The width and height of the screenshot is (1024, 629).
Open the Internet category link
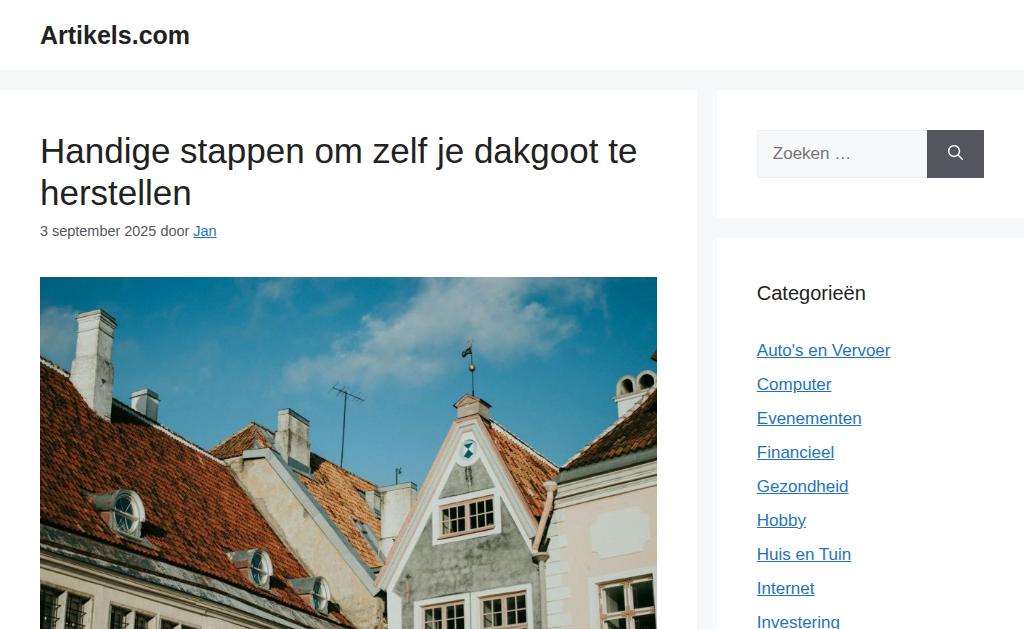pos(785,588)
